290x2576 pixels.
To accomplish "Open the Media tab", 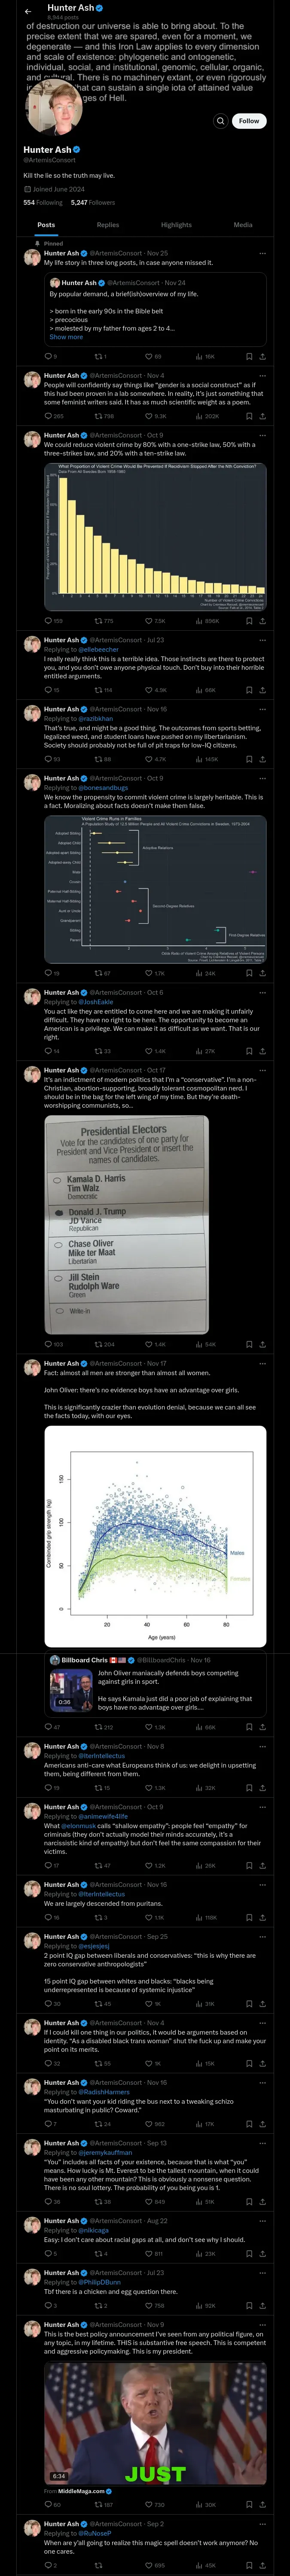I will pyautogui.click(x=243, y=225).
